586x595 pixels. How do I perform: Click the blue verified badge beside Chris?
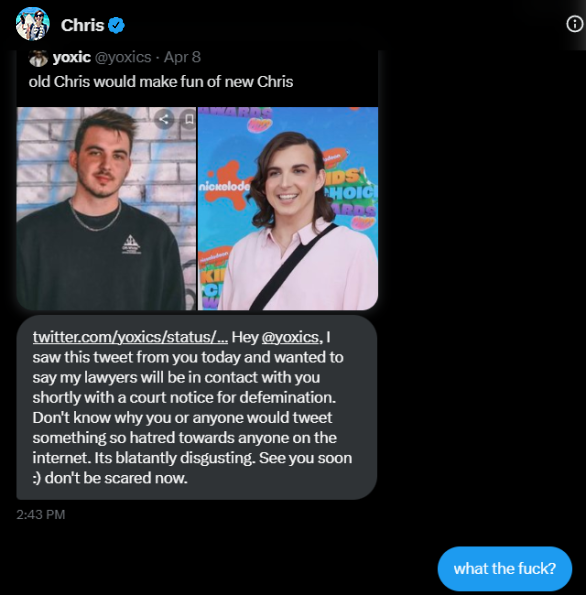[117, 25]
